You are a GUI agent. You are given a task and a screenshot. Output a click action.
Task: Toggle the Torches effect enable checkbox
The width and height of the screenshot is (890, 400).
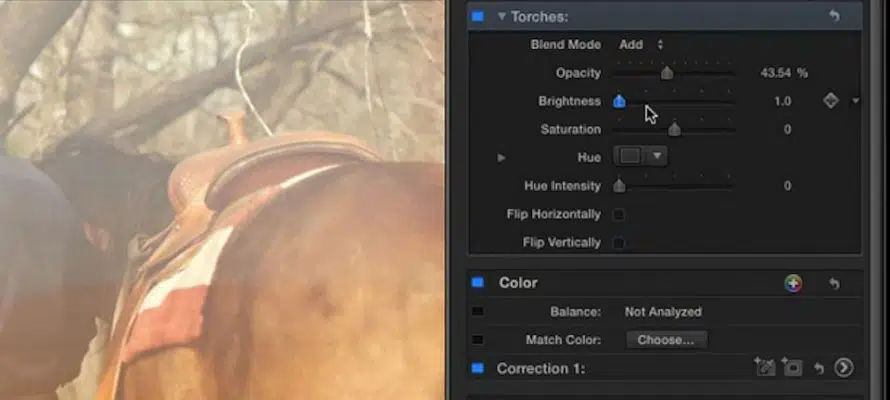click(x=477, y=16)
